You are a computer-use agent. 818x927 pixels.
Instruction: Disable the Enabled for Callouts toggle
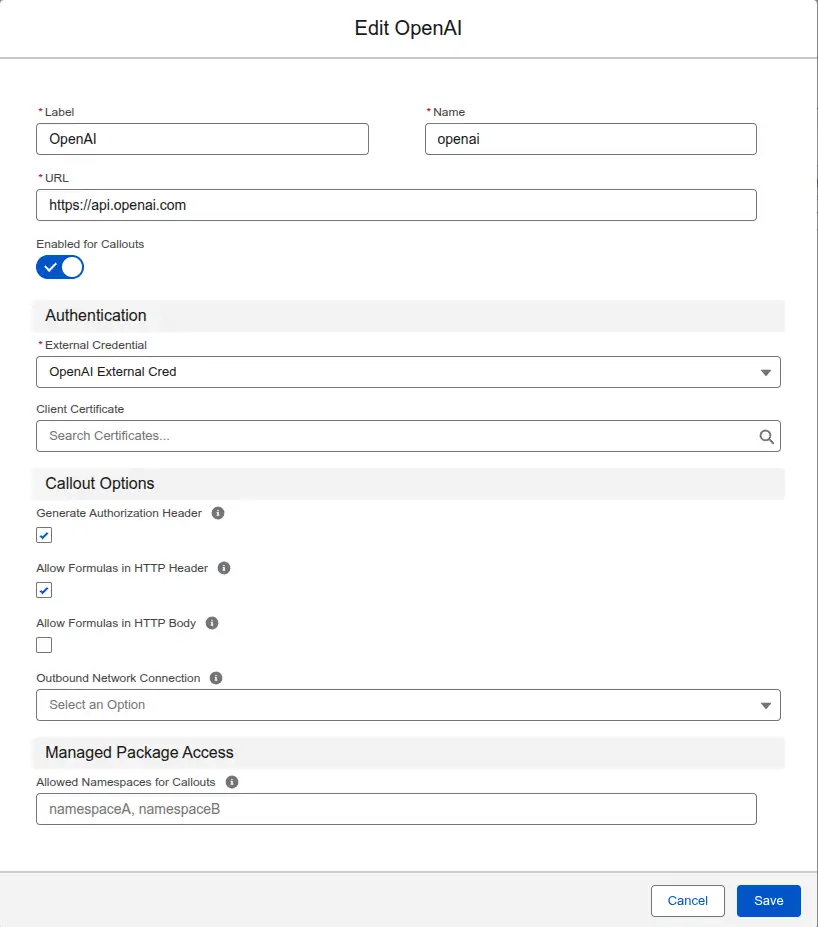click(x=60, y=267)
